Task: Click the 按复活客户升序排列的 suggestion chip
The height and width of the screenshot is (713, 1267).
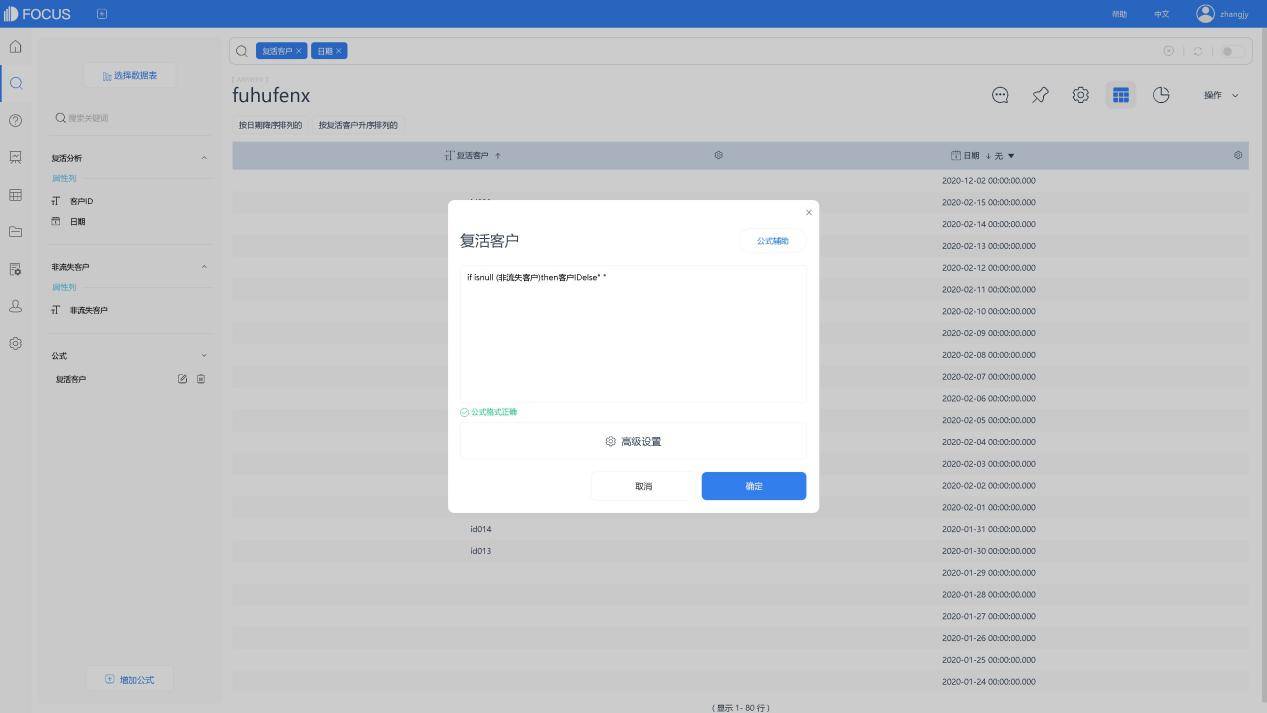Action: 358,125
